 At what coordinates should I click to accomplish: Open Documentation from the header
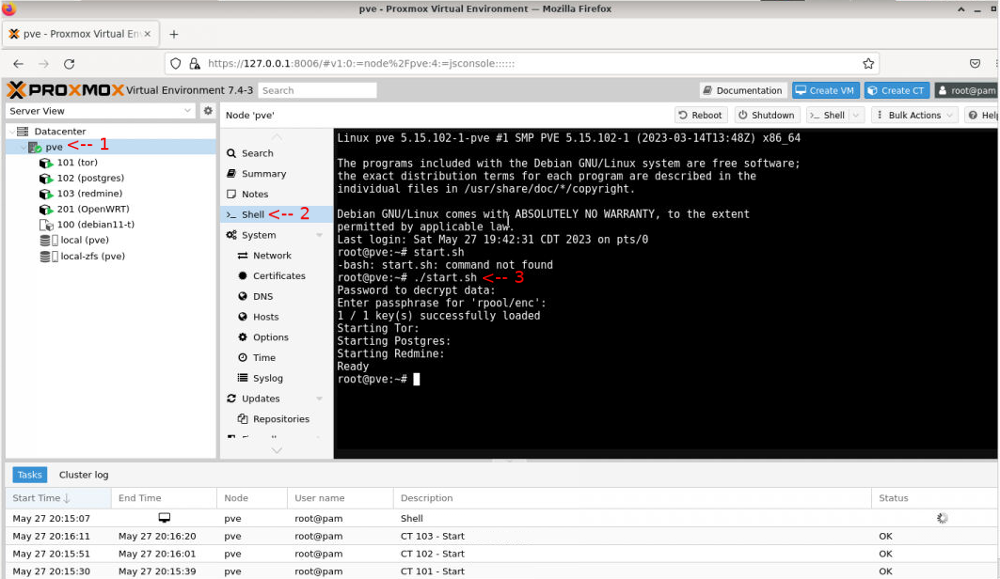click(742, 90)
